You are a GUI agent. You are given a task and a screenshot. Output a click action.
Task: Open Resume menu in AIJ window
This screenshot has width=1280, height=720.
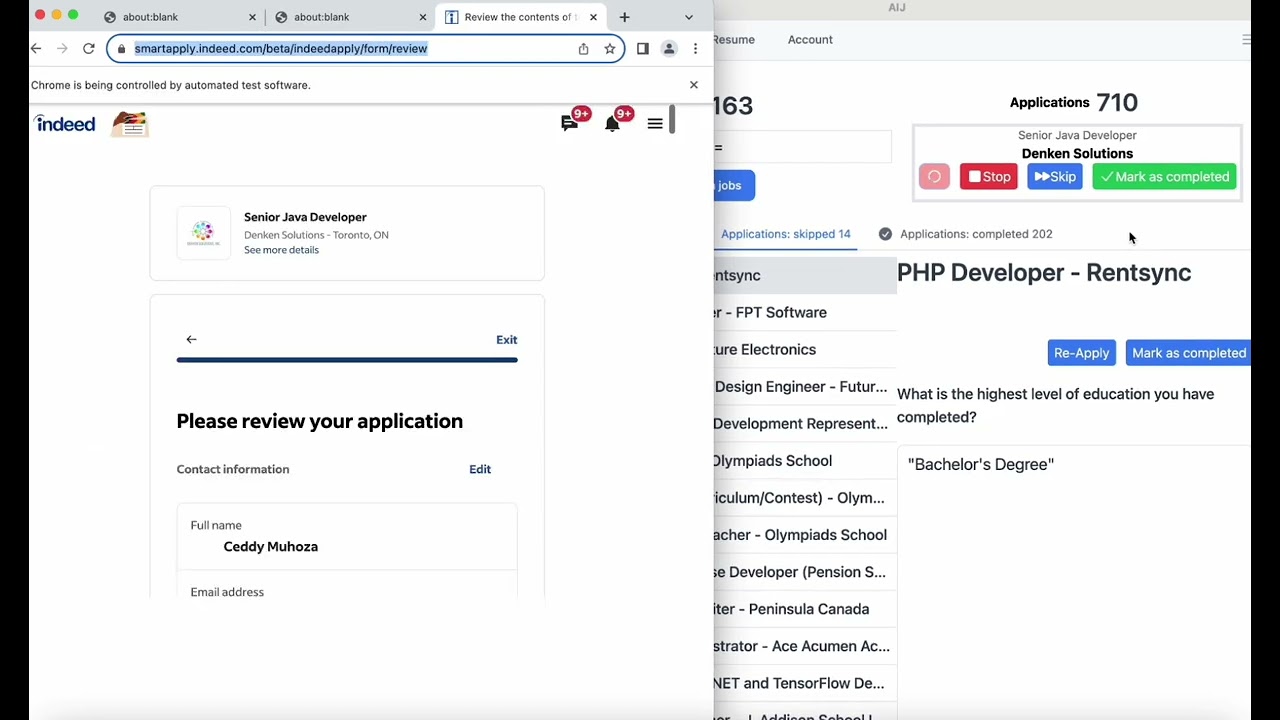pyautogui.click(x=734, y=40)
